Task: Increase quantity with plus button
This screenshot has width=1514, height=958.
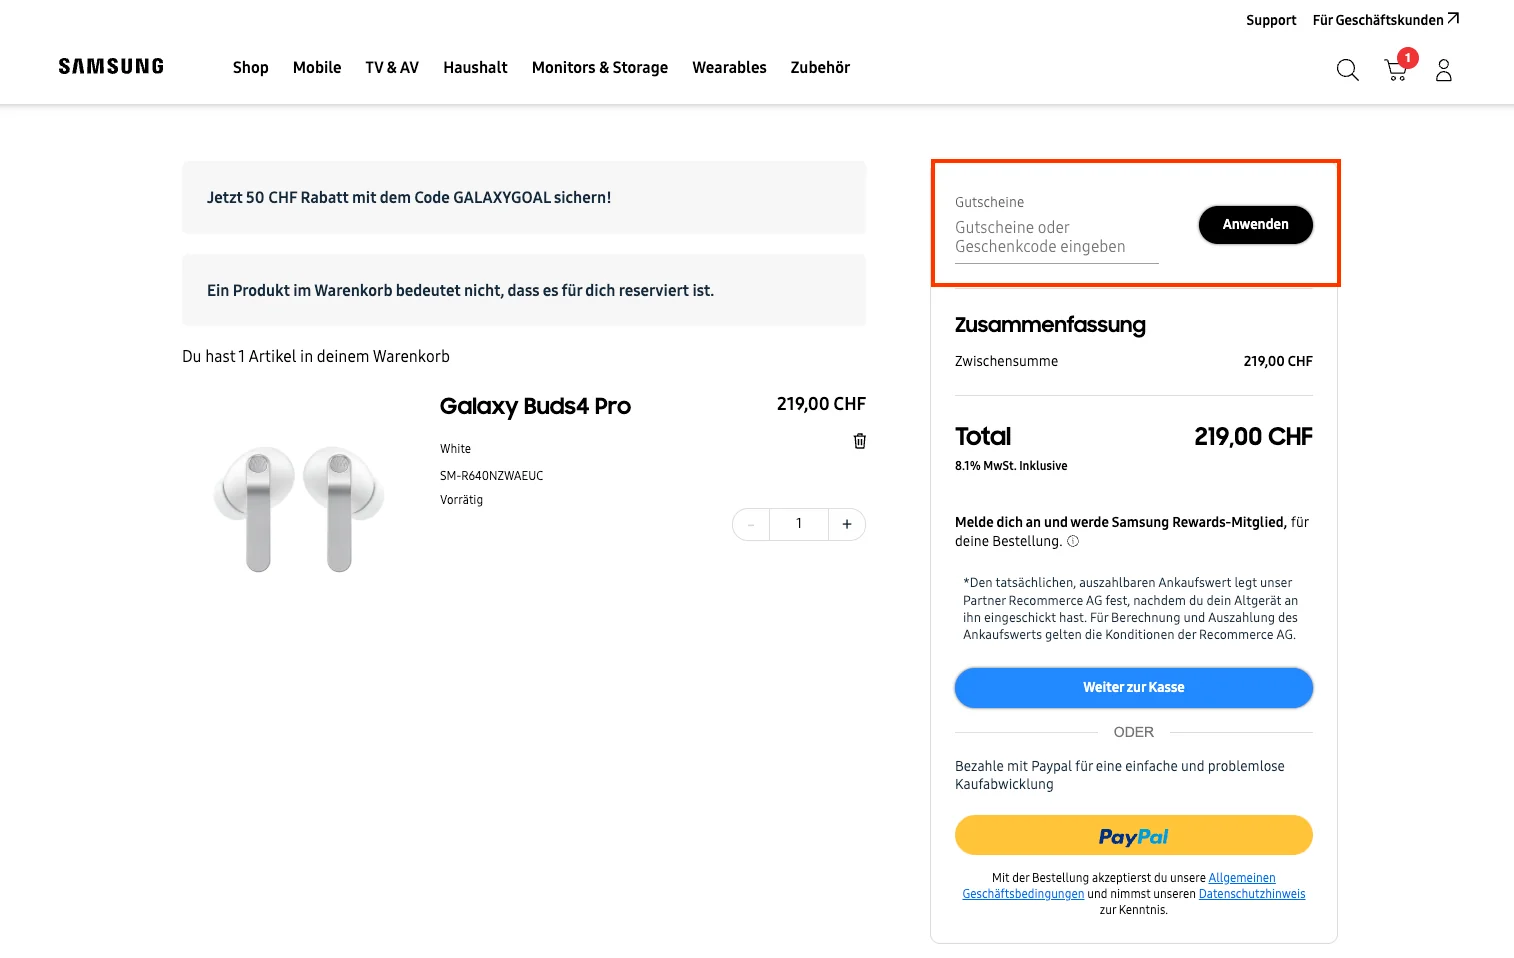Action: coord(847,524)
